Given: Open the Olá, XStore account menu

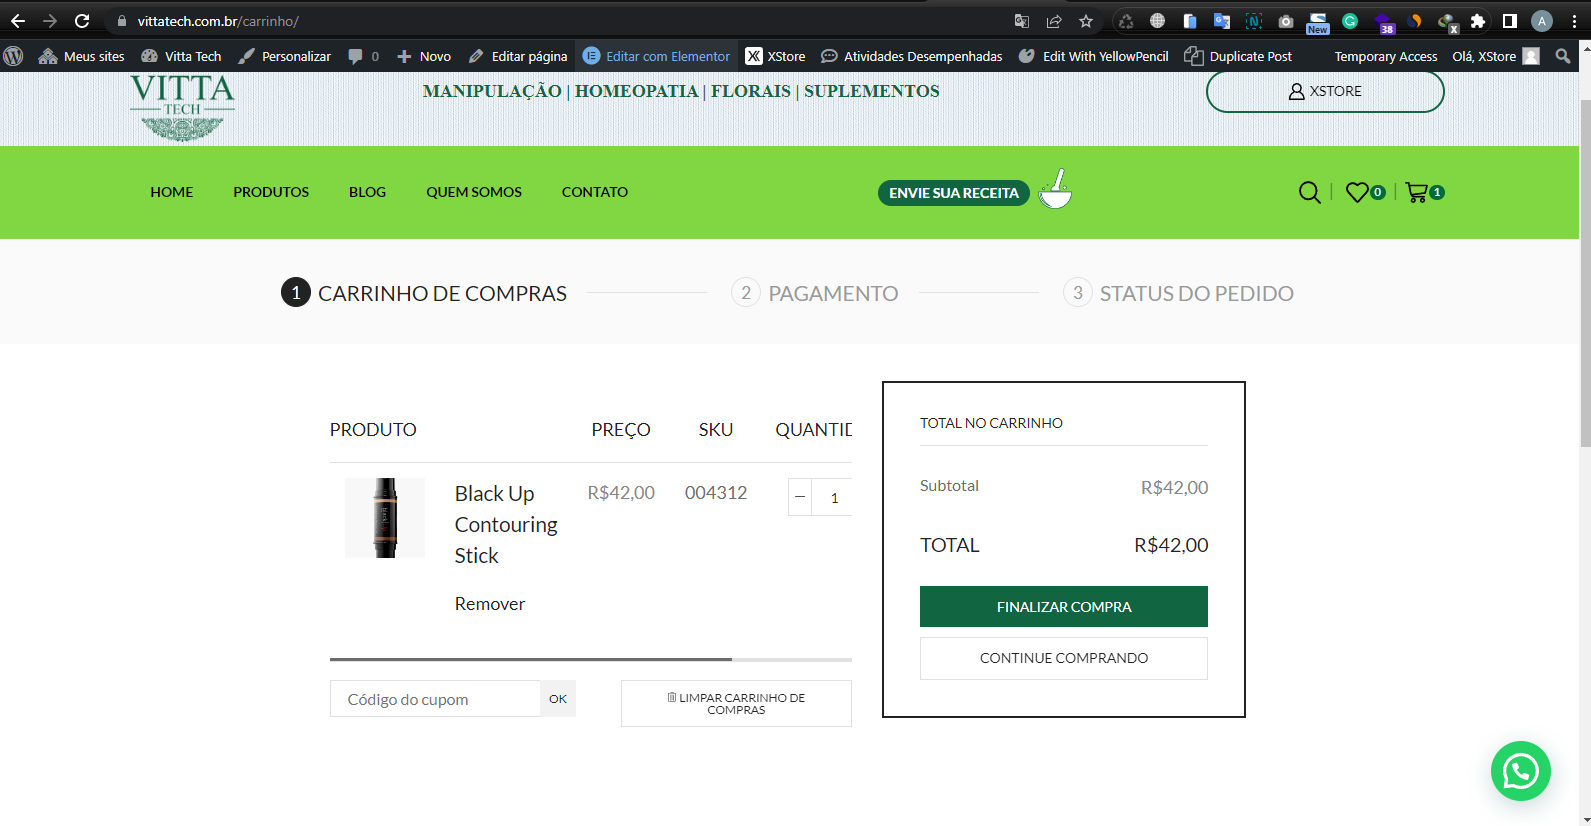Looking at the screenshot, I should coord(1496,56).
